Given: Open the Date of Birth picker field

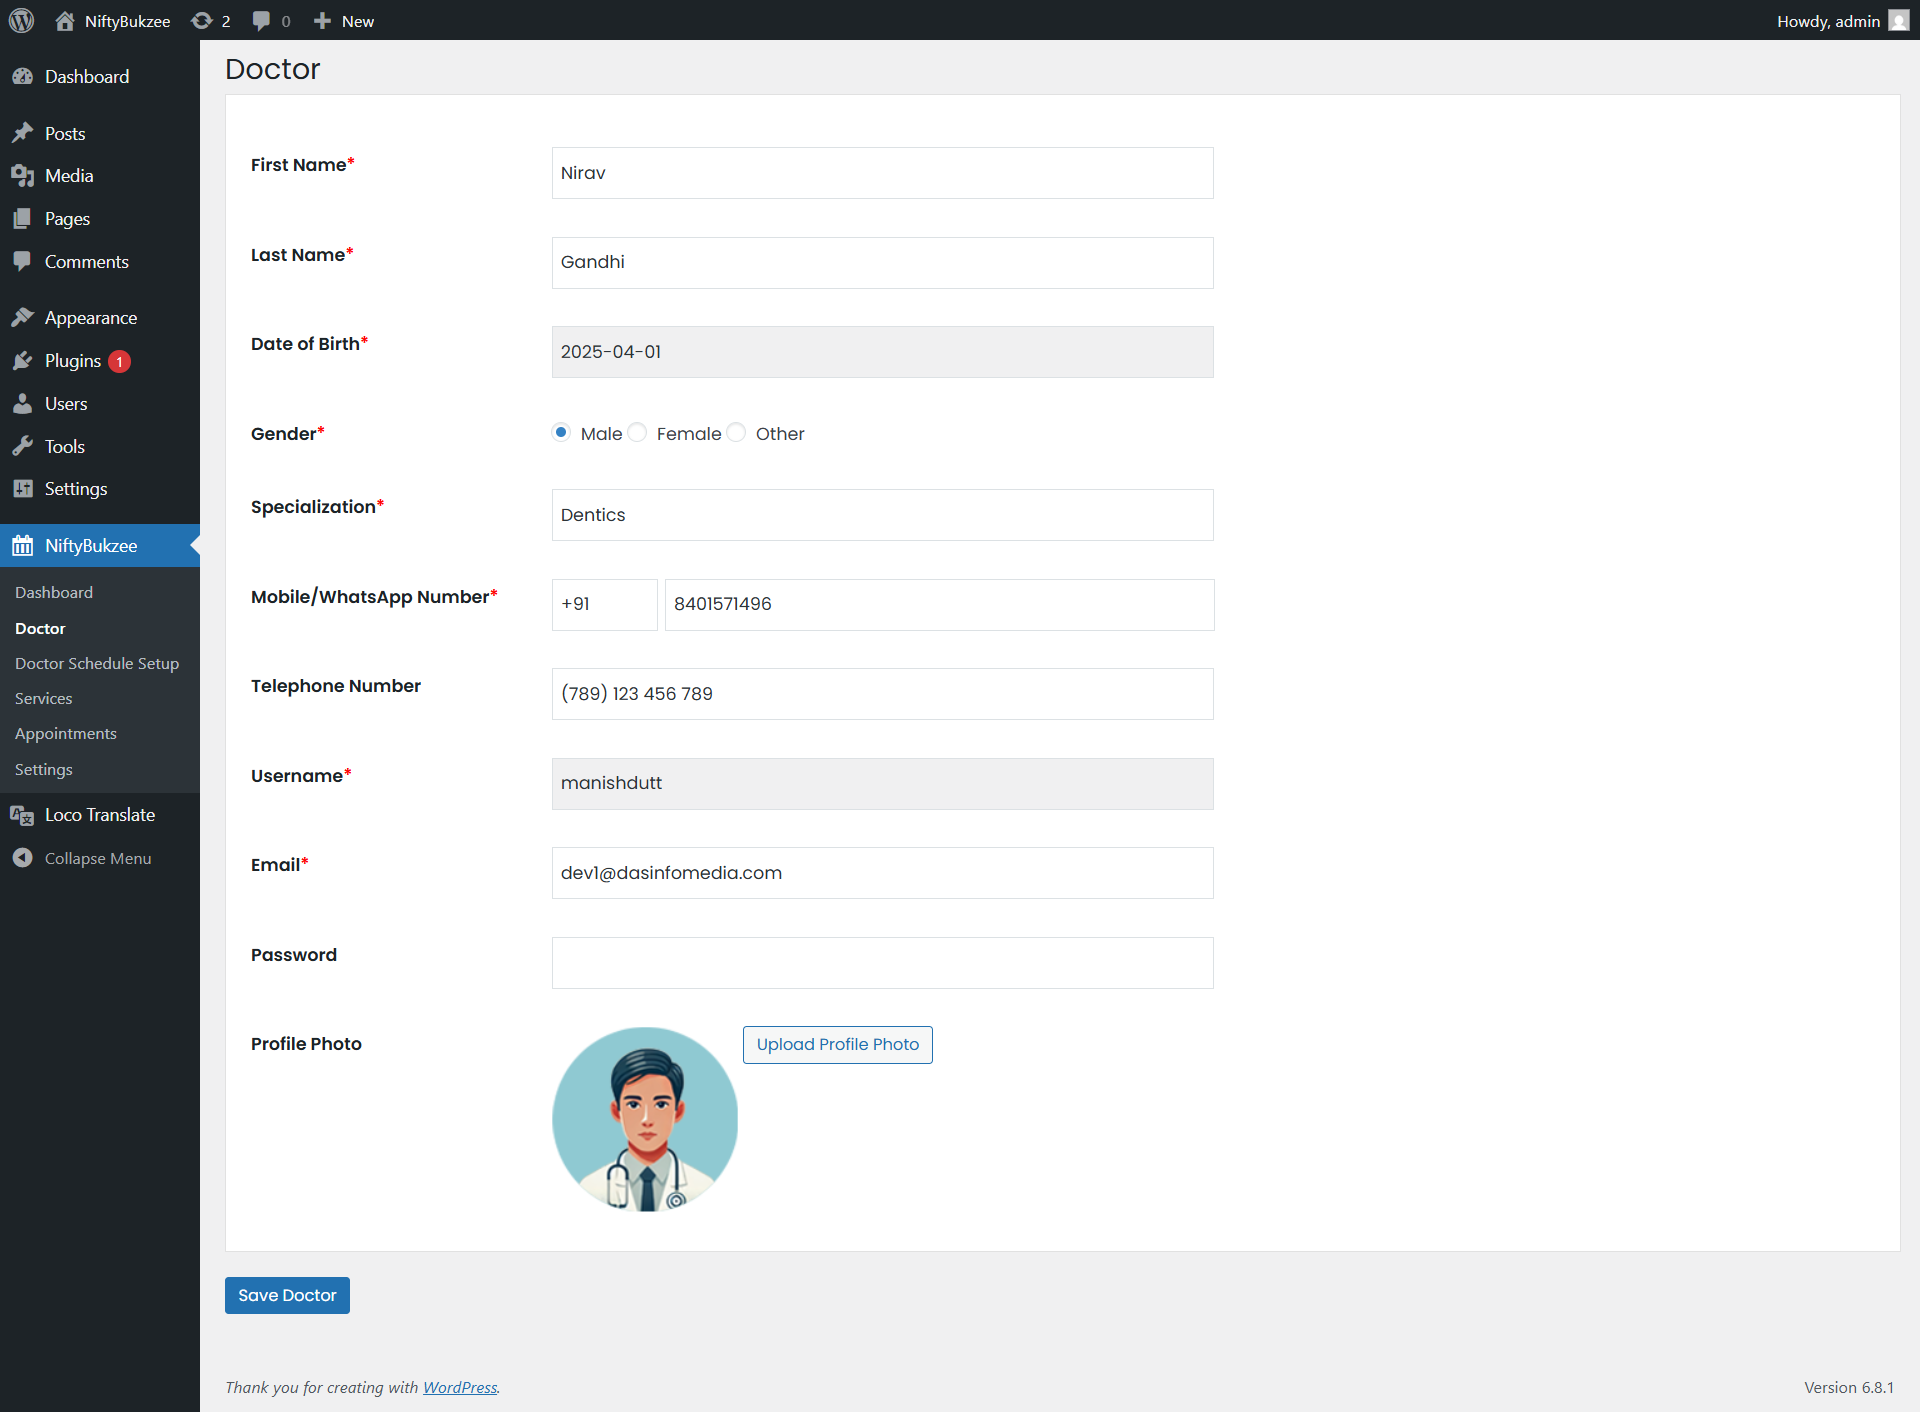Looking at the screenshot, I should (x=882, y=352).
